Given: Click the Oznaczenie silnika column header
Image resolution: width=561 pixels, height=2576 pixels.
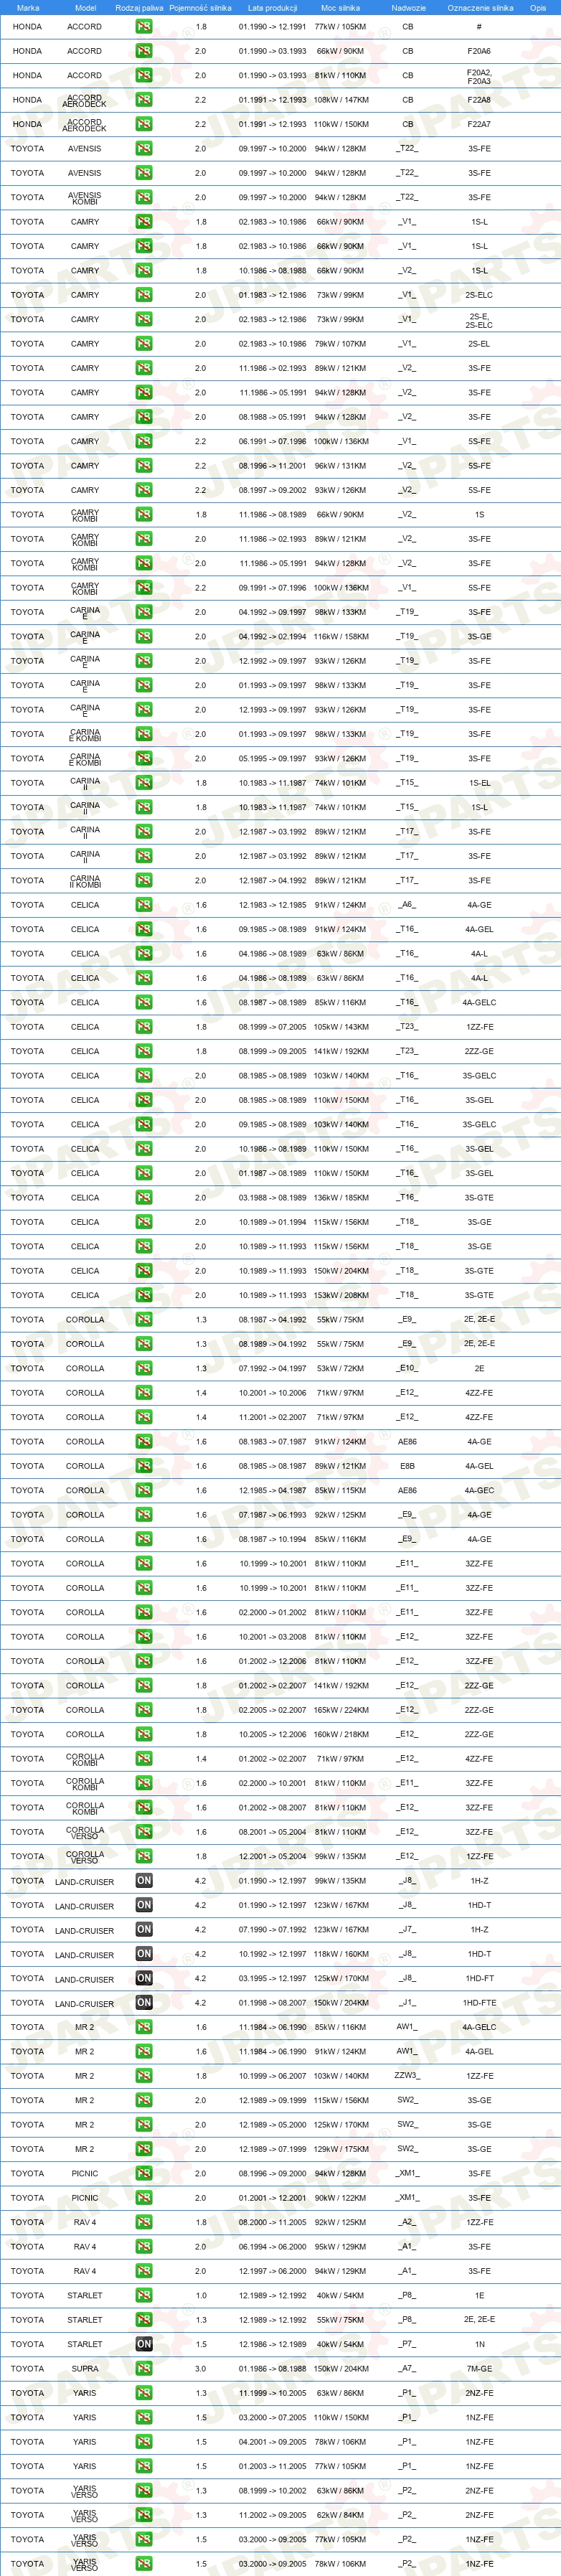Looking at the screenshot, I should tap(480, 8).
